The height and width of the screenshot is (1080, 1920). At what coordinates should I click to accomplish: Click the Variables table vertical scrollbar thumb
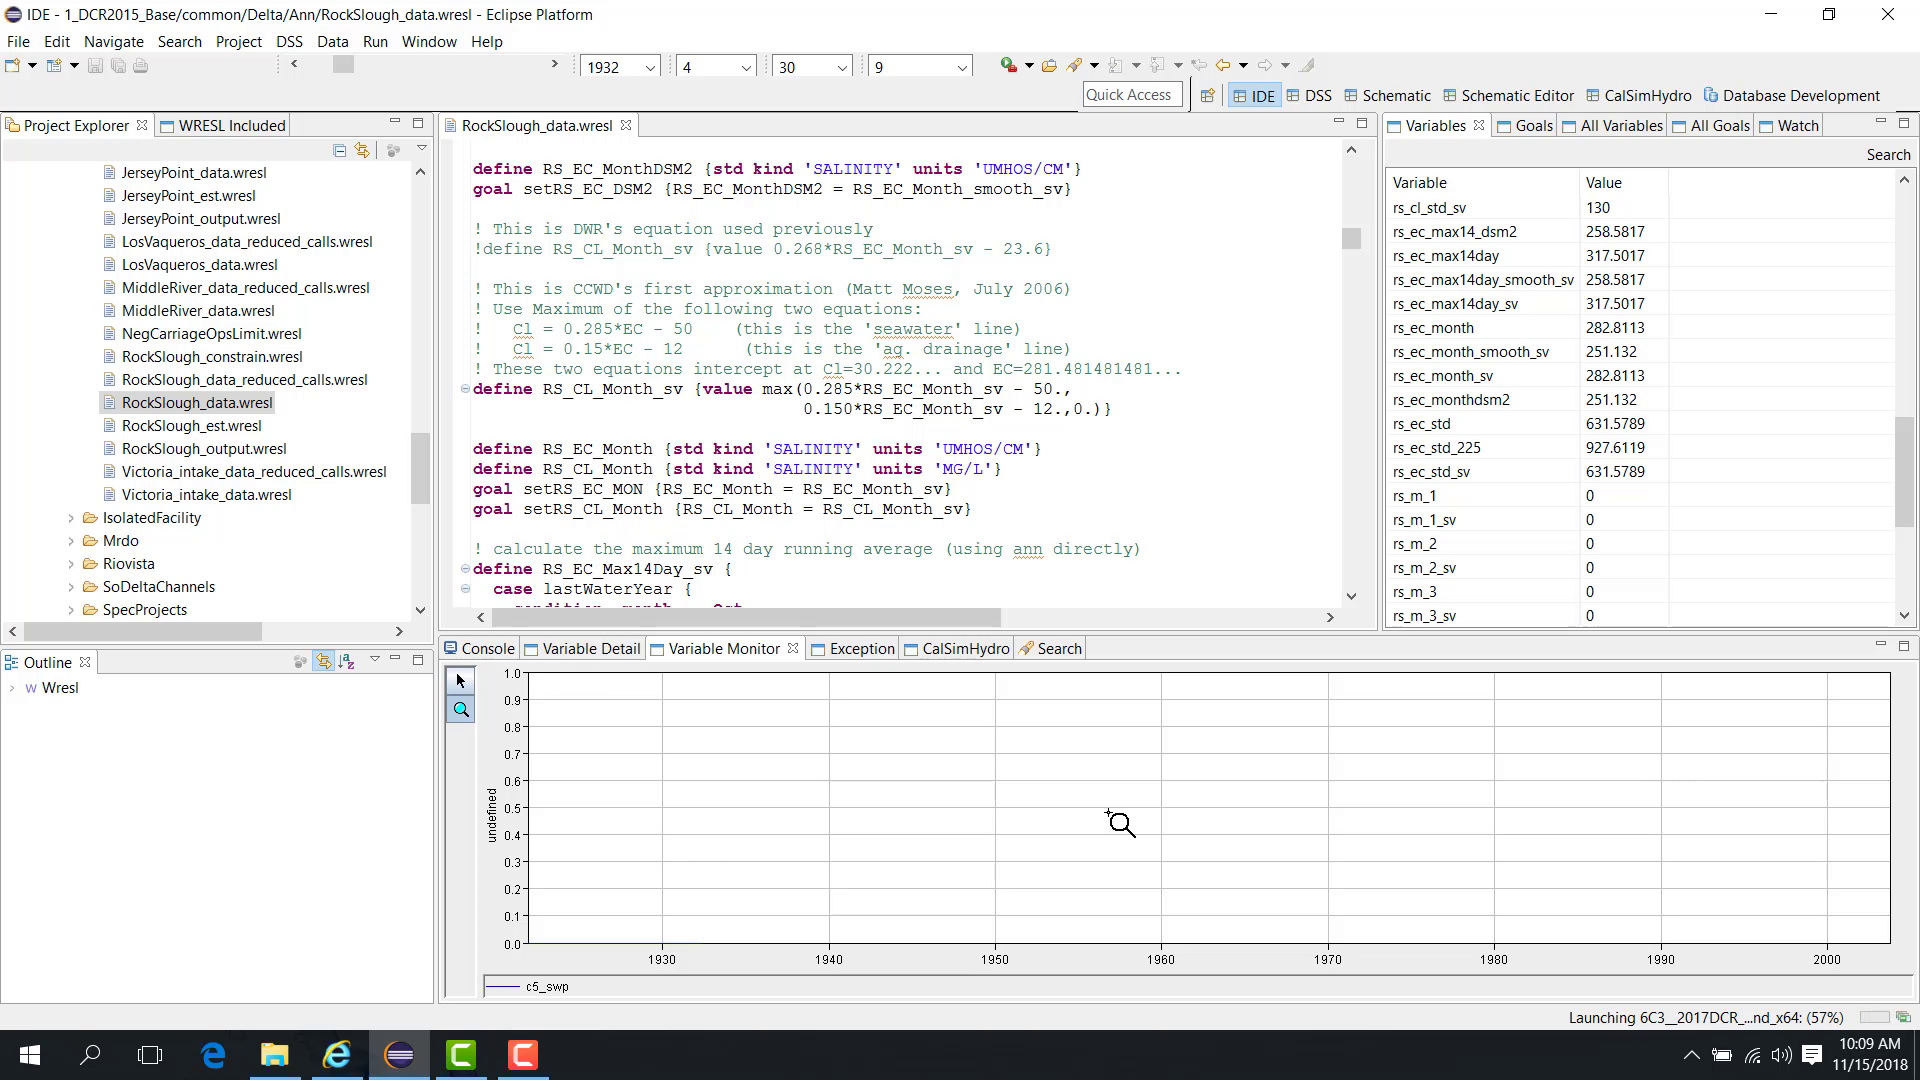point(1904,470)
